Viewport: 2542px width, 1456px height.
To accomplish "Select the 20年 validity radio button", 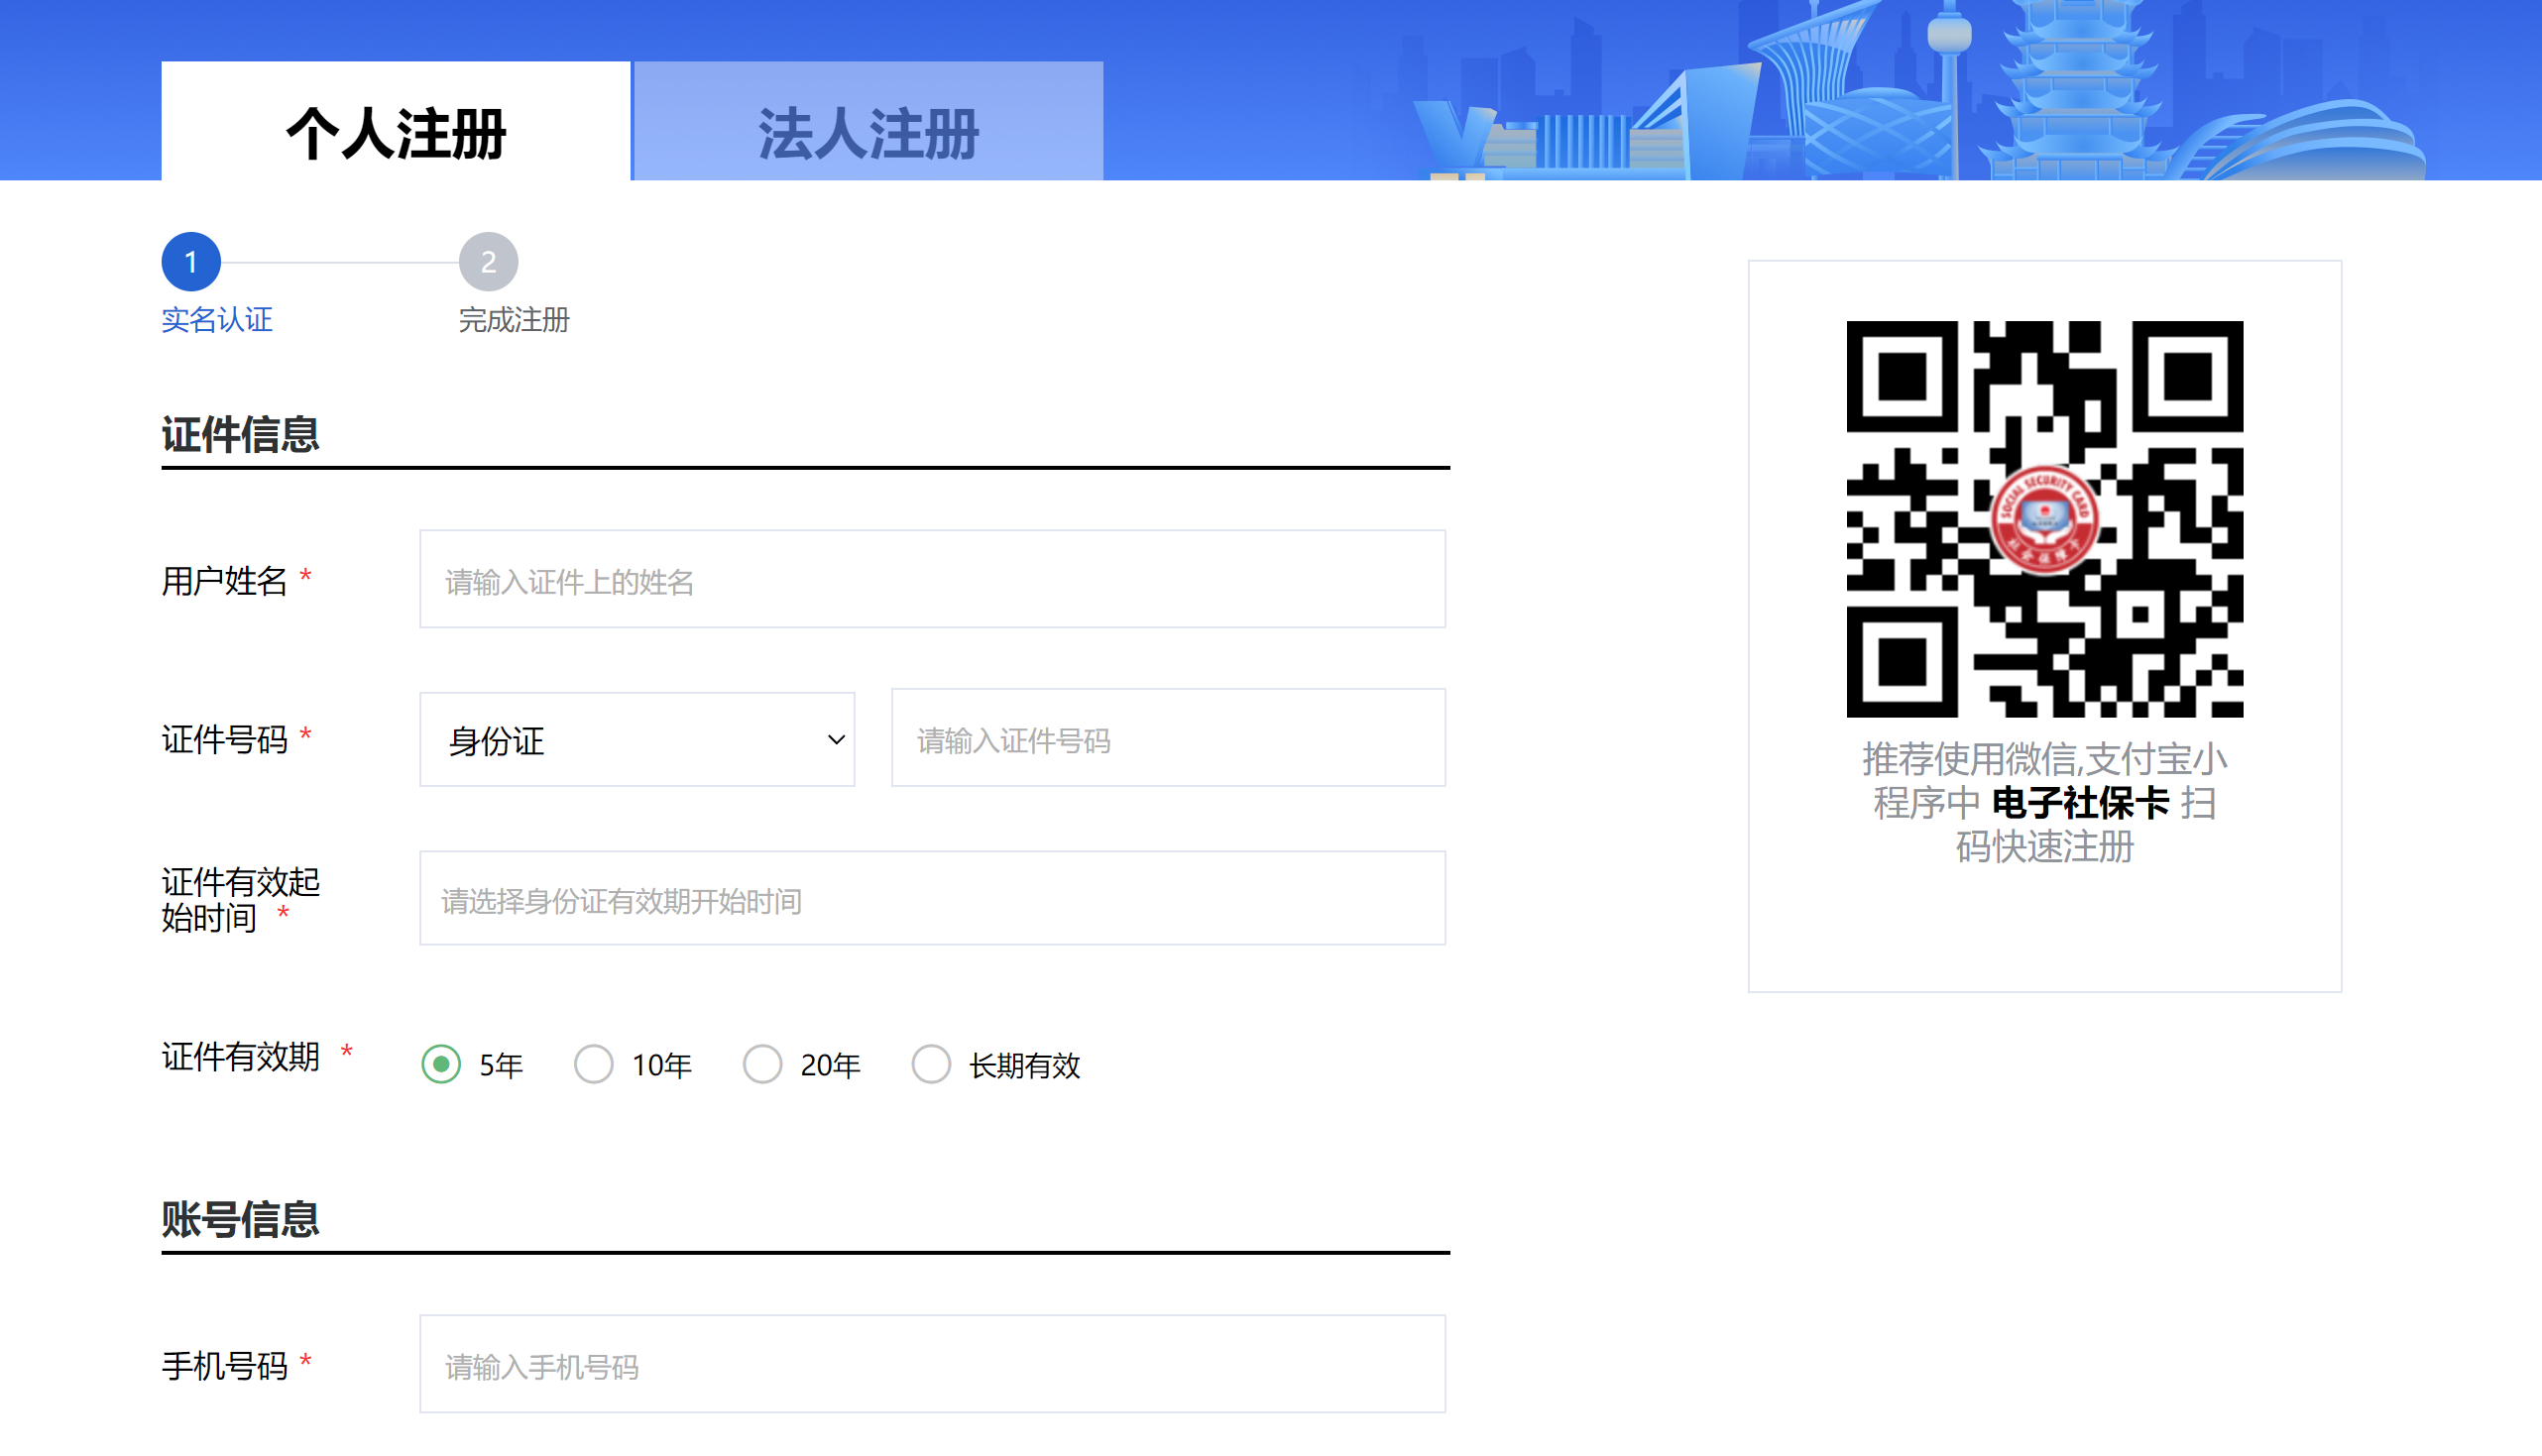I will [x=762, y=1064].
